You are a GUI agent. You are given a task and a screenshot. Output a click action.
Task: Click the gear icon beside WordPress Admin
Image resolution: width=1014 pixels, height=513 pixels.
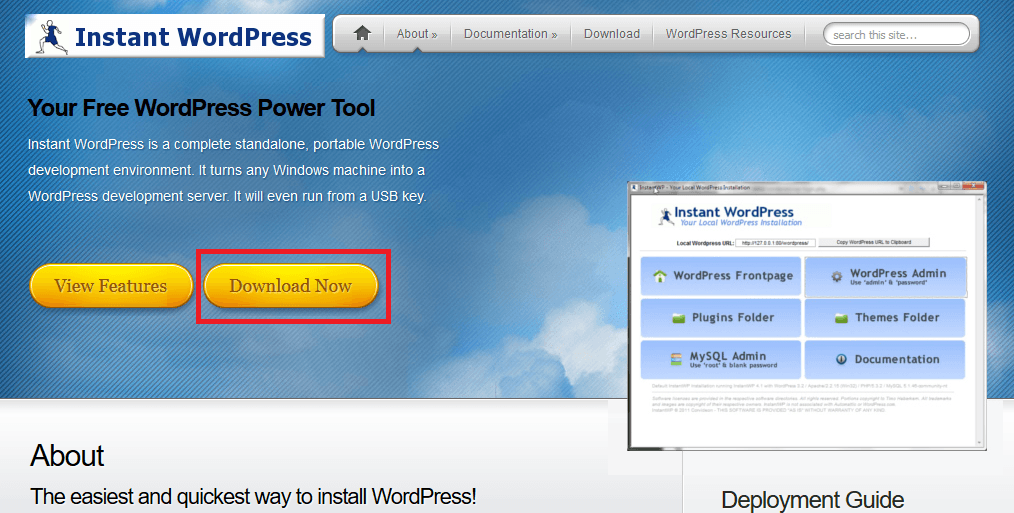tap(836, 277)
